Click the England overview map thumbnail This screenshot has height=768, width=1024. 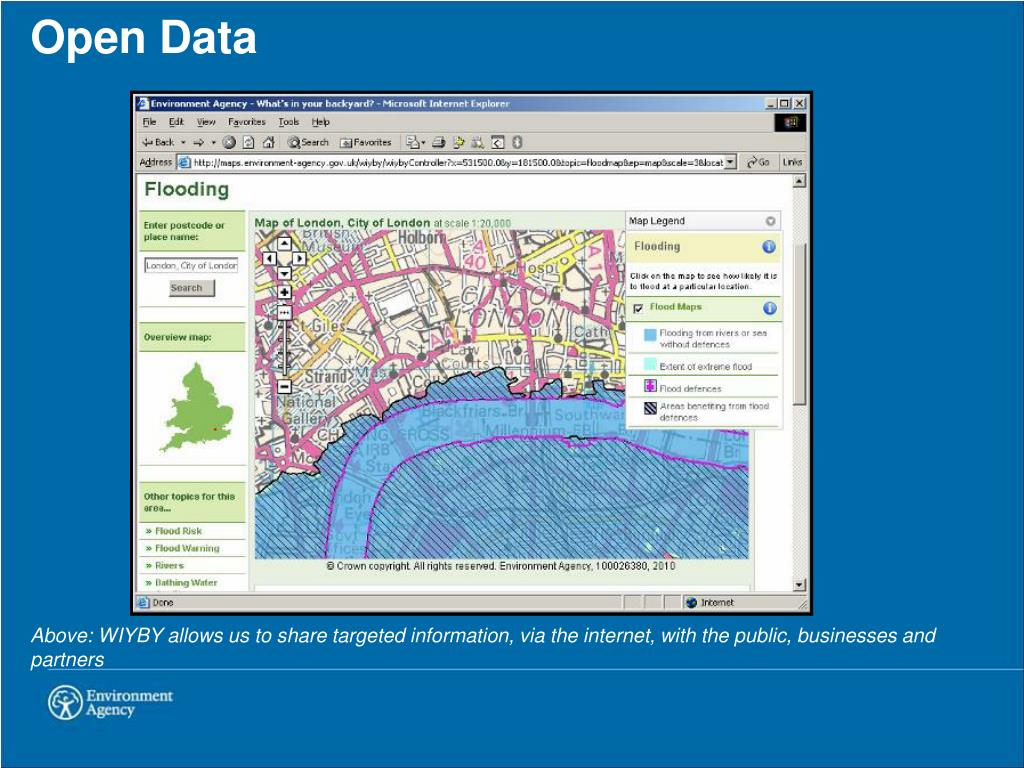197,408
